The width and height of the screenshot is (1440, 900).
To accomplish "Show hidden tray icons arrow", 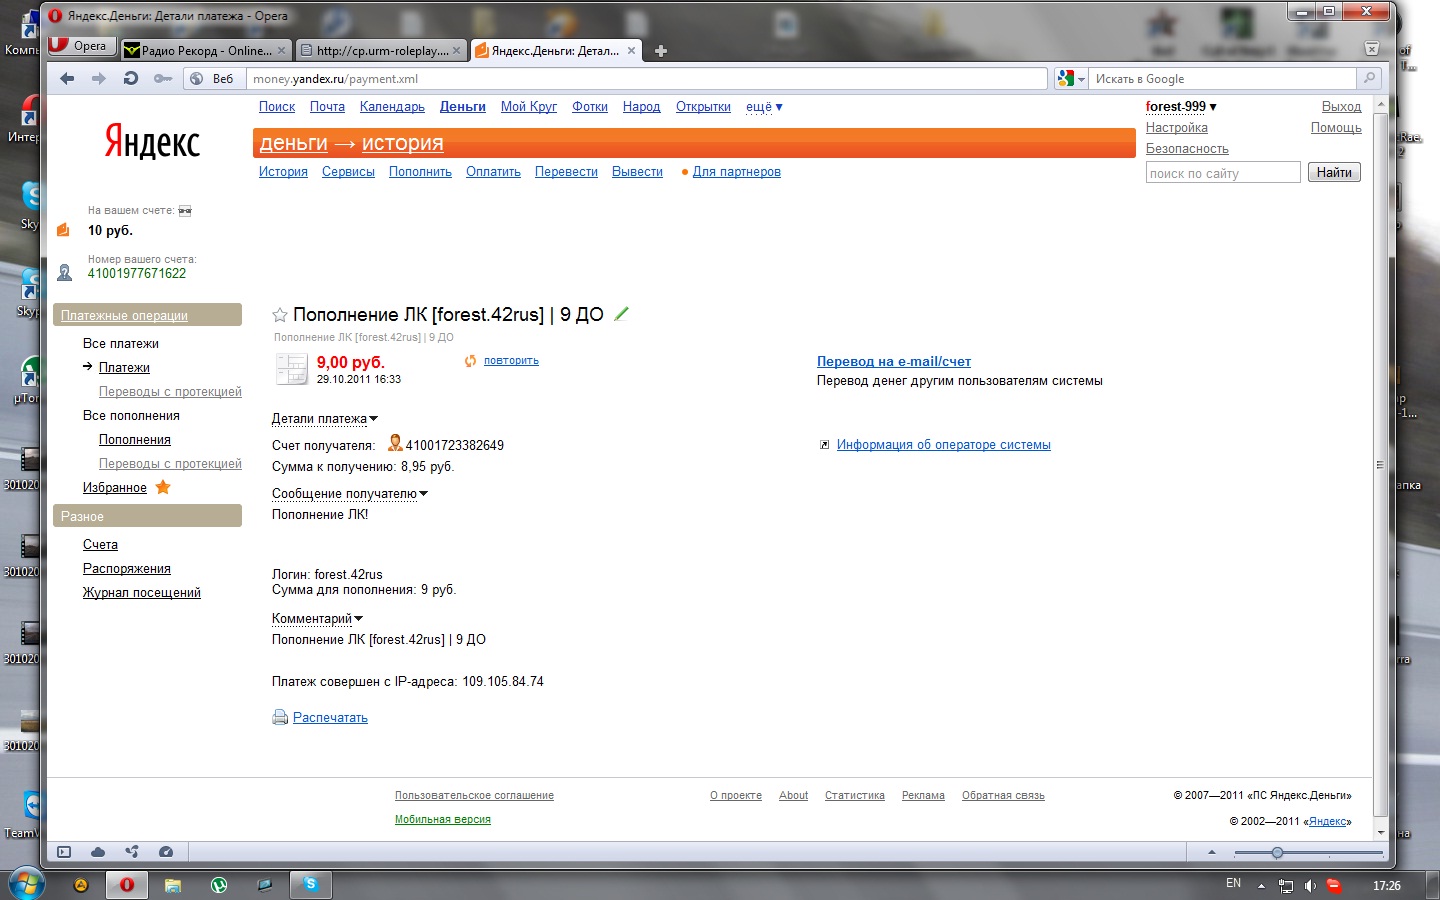I will tap(1261, 885).
